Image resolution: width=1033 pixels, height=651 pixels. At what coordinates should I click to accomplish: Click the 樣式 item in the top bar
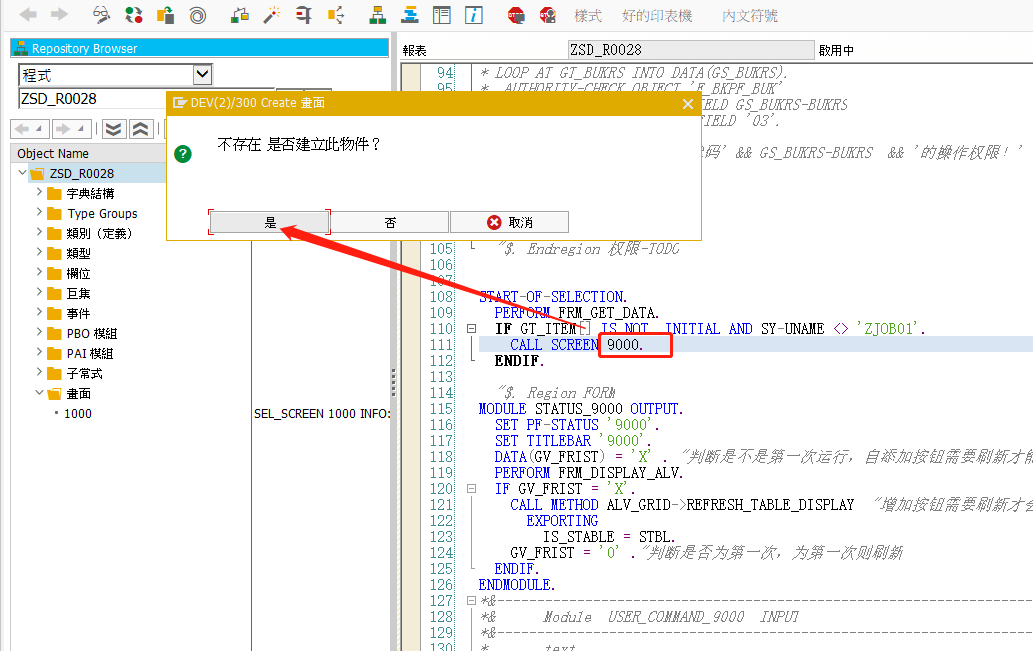(588, 14)
